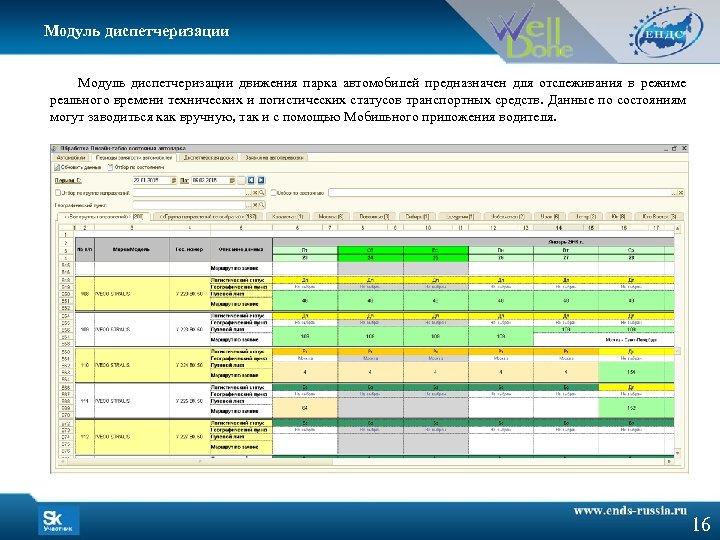The image size is (720, 540).
Task: Click the Гос. номер column header
Action: coord(190,249)
